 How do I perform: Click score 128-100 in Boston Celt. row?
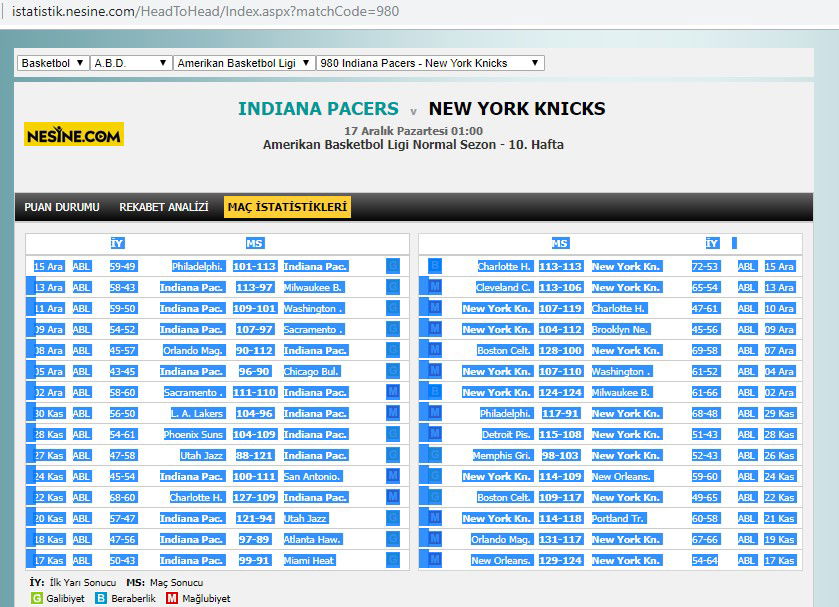[x=560, y=350]
